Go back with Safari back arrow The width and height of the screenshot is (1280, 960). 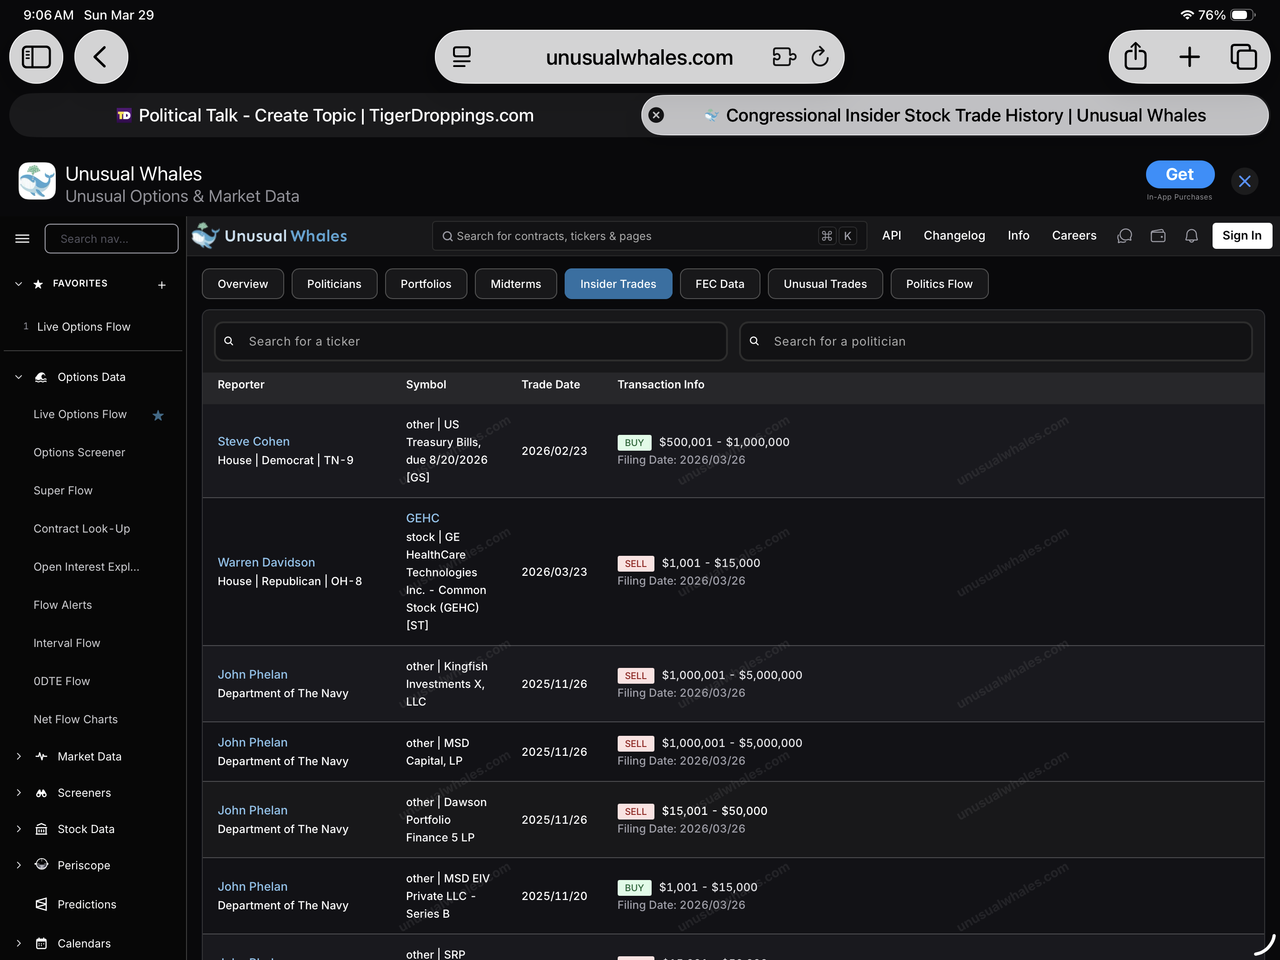(x=100, y=57)
